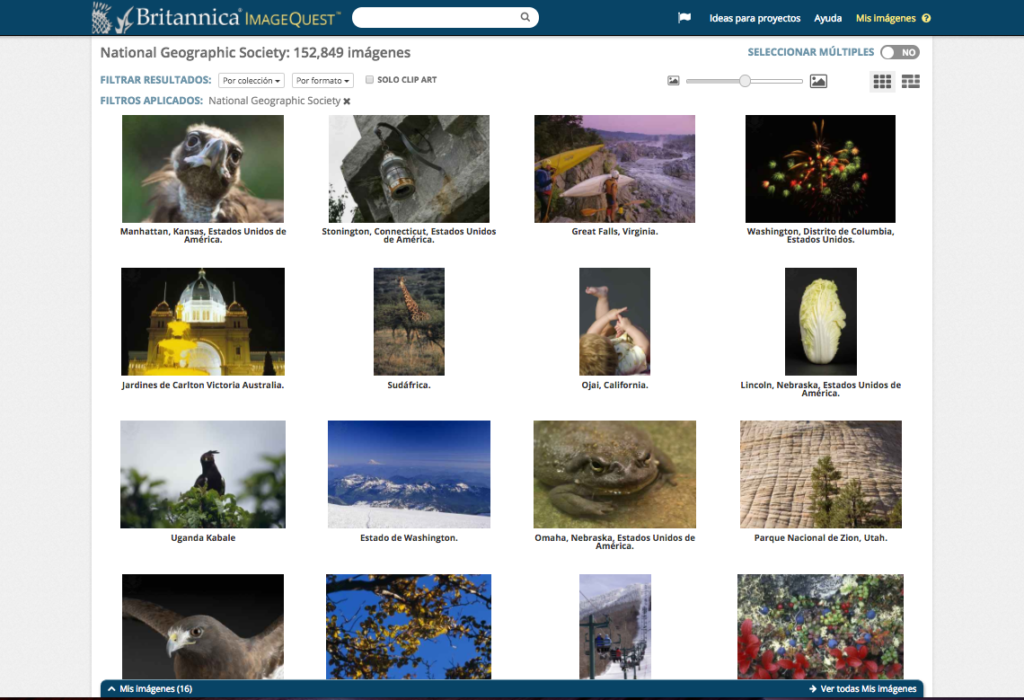Enable the SOLO CLIP ART checkbox
Image resolution: width=1024 pixels, height=700 pixels.
[369, 79]
